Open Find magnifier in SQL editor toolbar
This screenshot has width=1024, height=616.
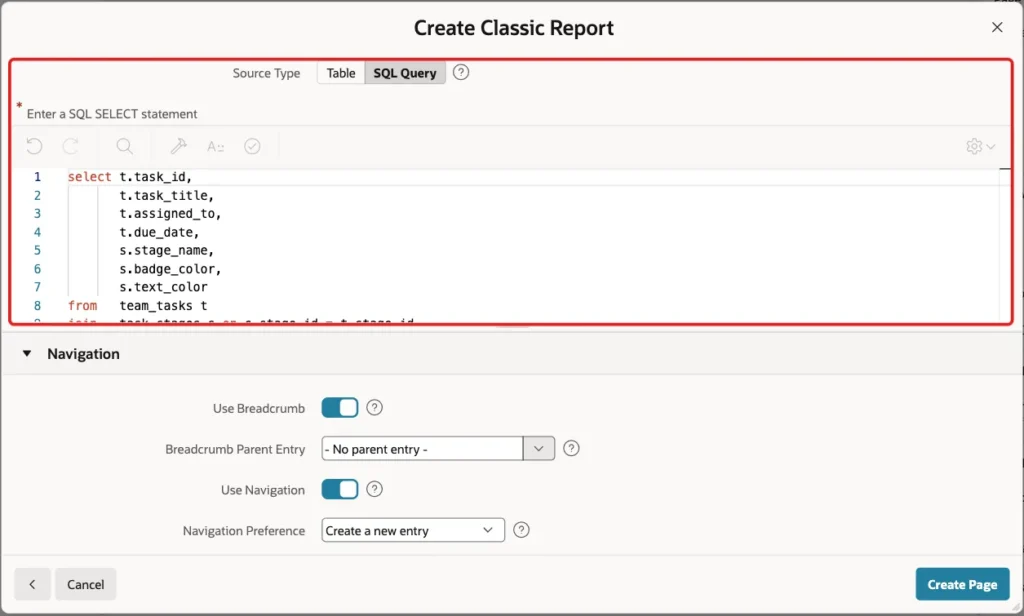[x=124, y=146]
